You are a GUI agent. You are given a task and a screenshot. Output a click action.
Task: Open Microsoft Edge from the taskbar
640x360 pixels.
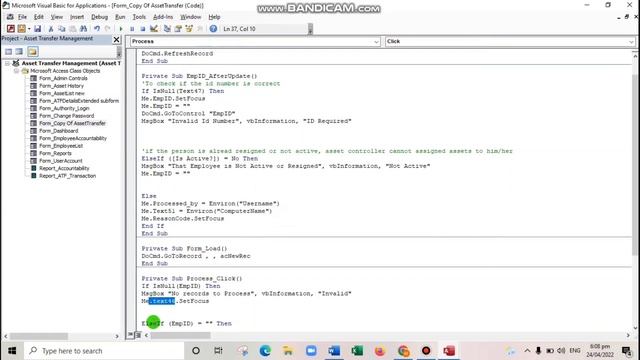[265, 351]
